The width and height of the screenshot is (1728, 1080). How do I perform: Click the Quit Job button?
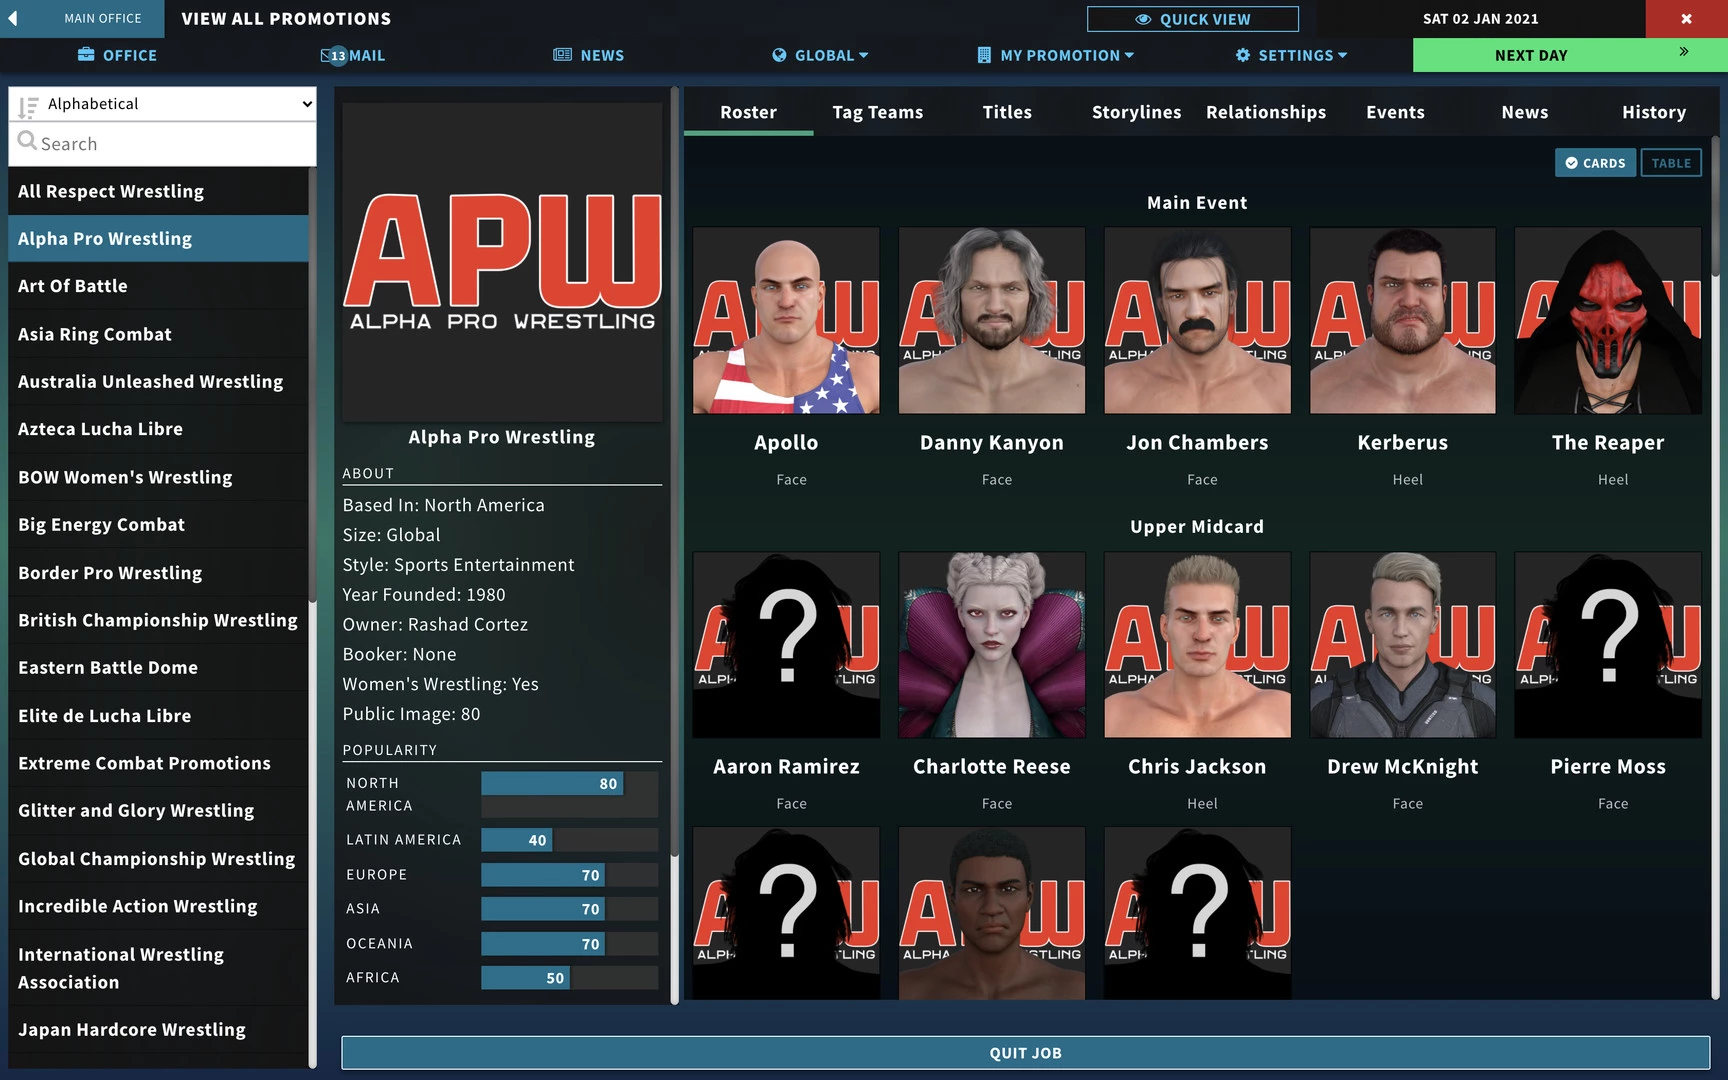coord(1025,1053)
